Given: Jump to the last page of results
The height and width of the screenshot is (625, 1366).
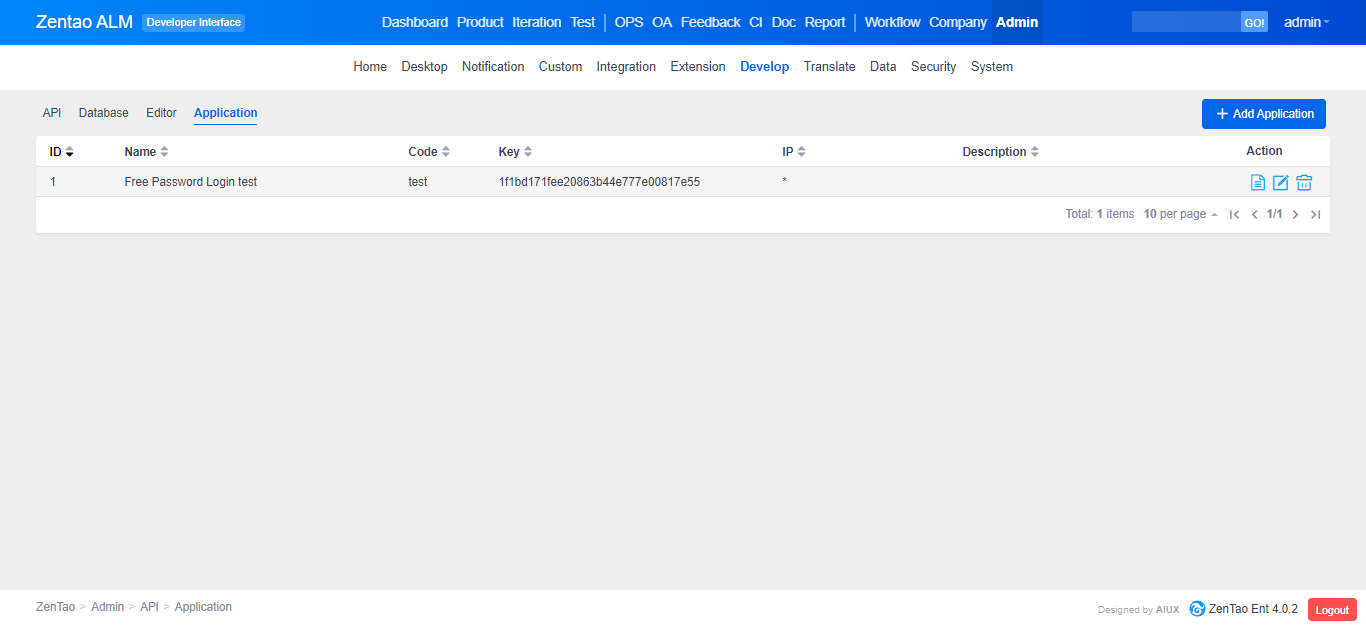Looking at the screenshot, I should coord(1315,215).
